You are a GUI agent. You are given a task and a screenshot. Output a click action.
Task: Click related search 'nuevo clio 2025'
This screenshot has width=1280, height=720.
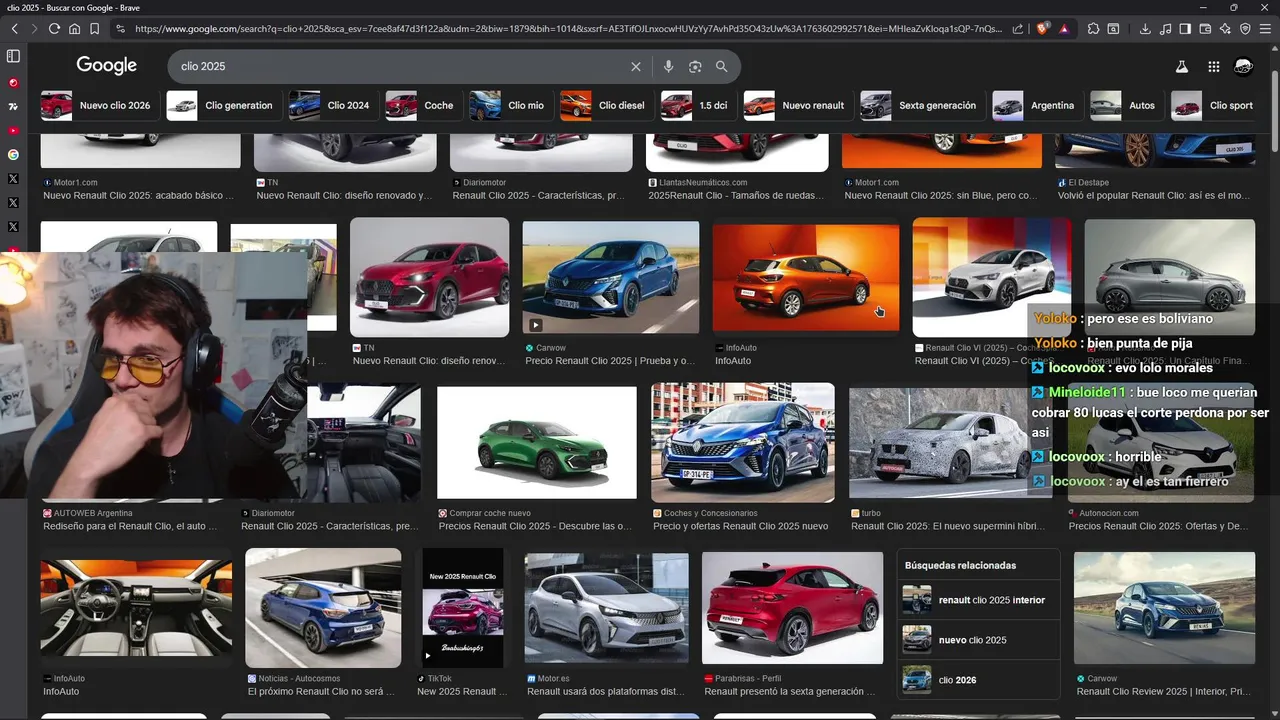978,640
